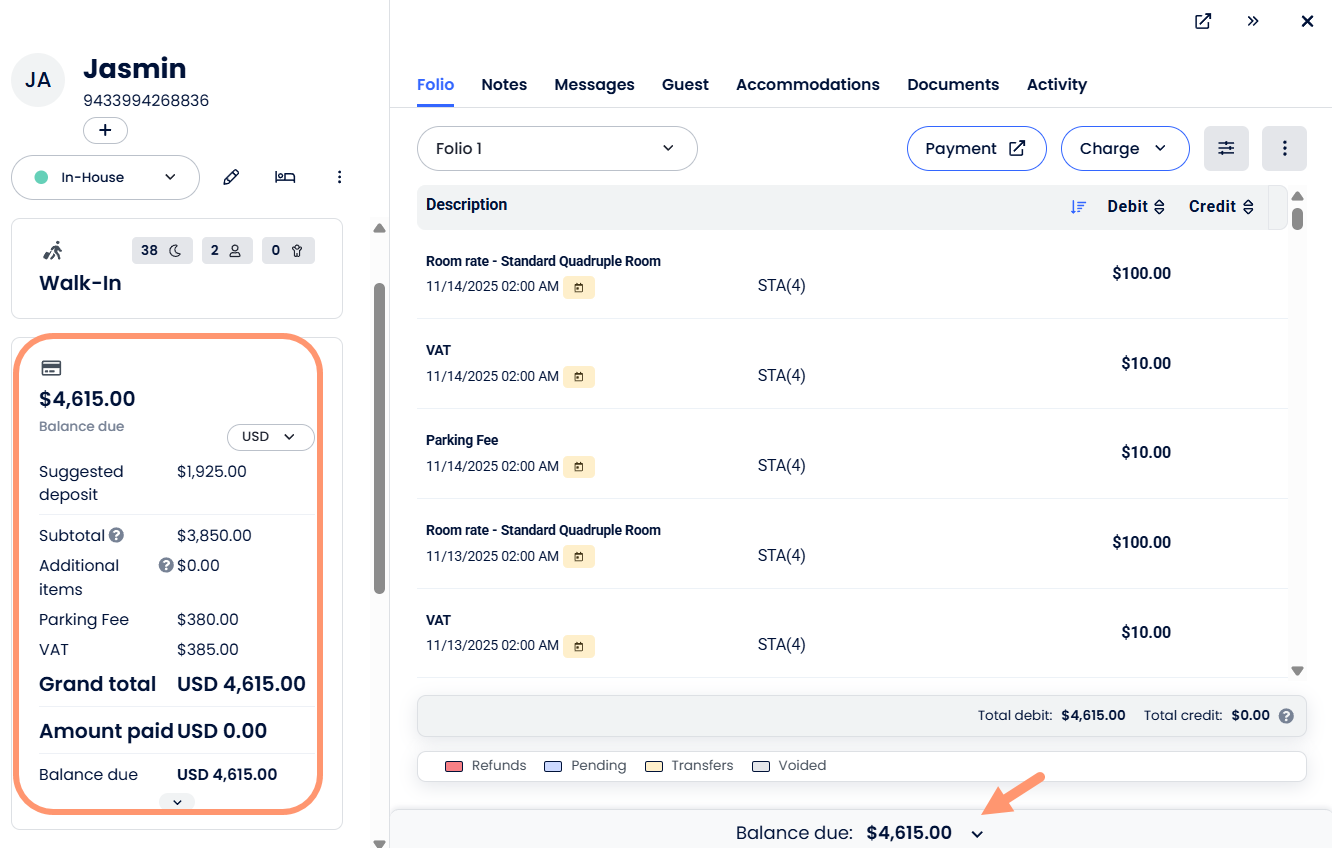
Task: Open the Charge dropdown button
Action: (x=1124, y=148)
